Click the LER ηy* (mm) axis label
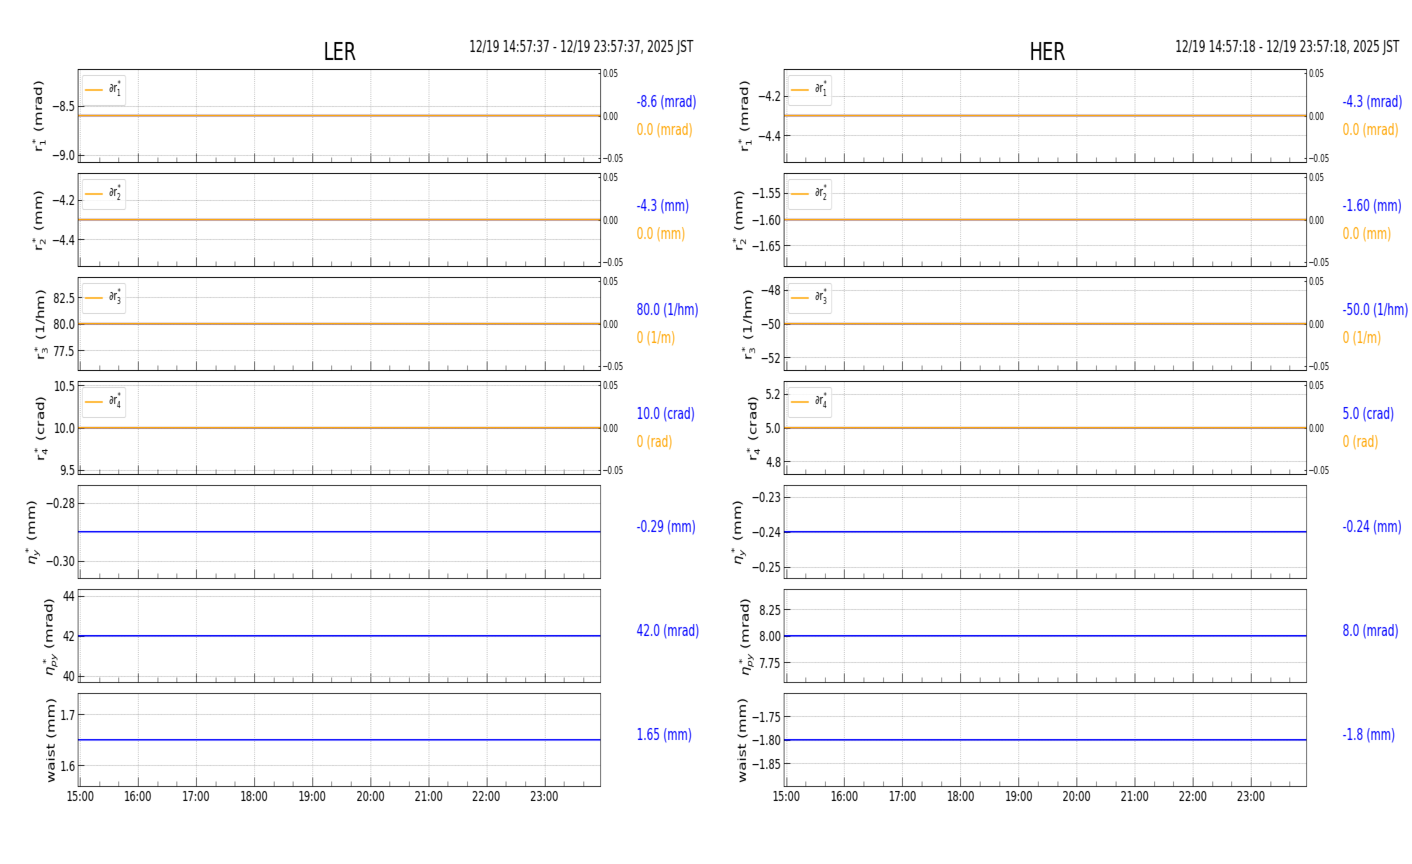 [34, 532]
